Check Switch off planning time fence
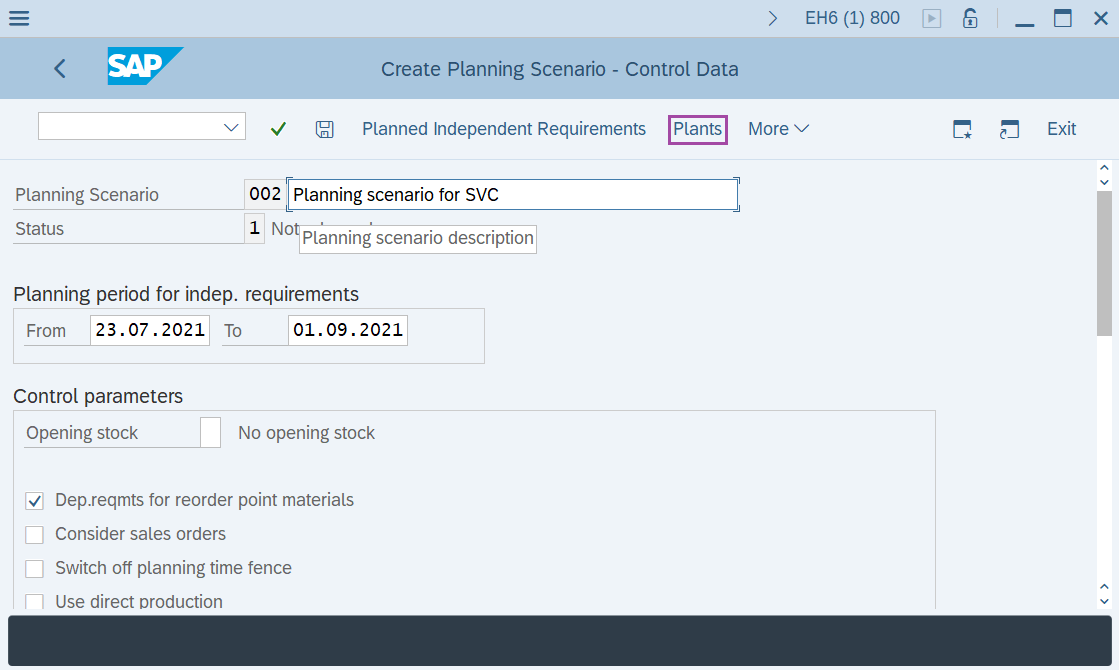This screenshot has width=1119, height=670. point(34,568)
